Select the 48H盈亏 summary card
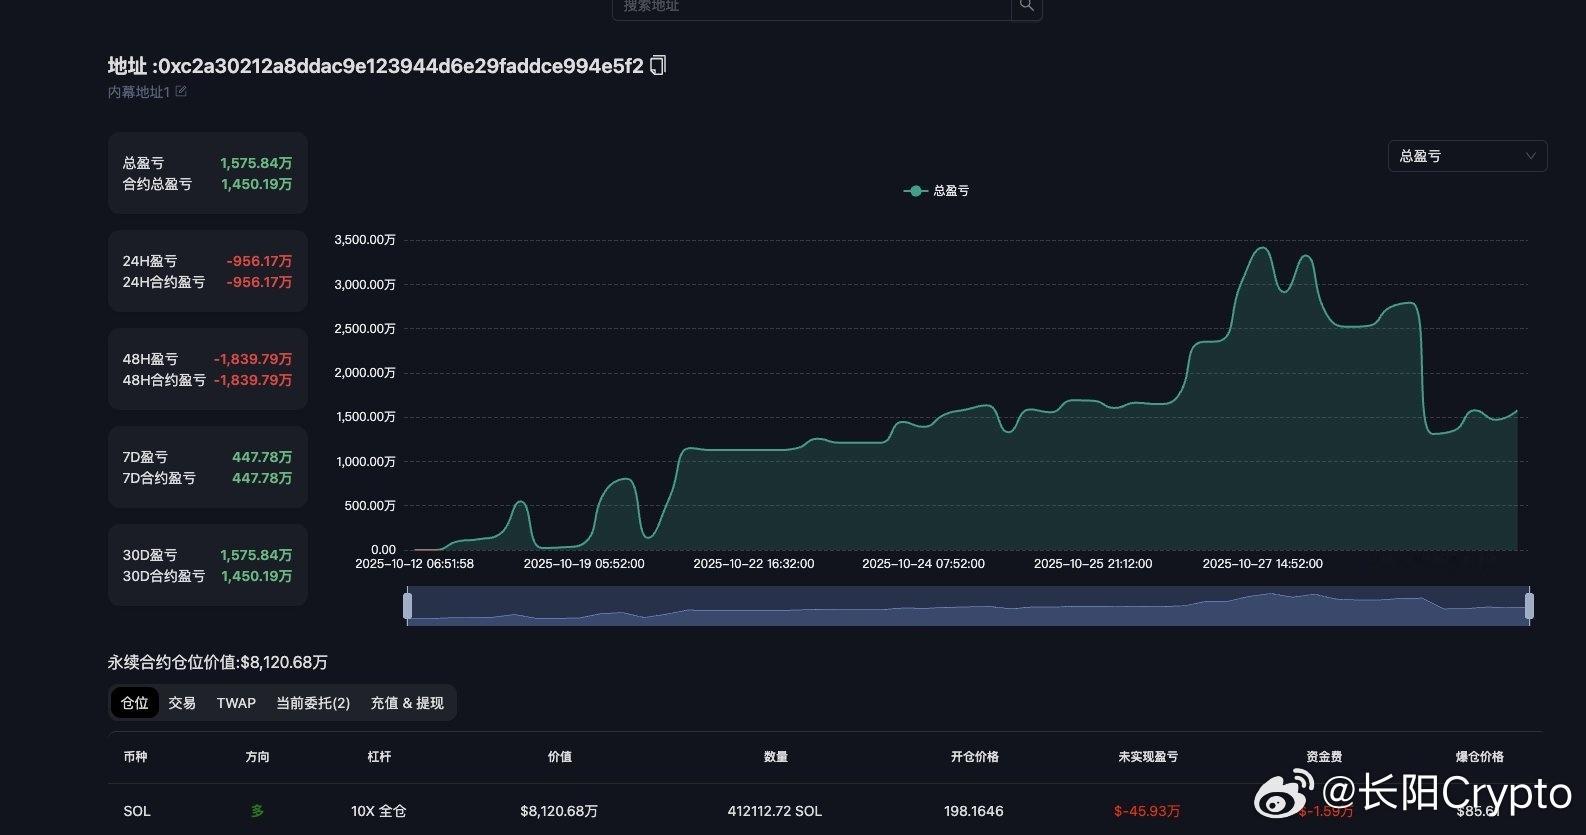The width and height of the screenshot is (1586, 835). [208, 369]
